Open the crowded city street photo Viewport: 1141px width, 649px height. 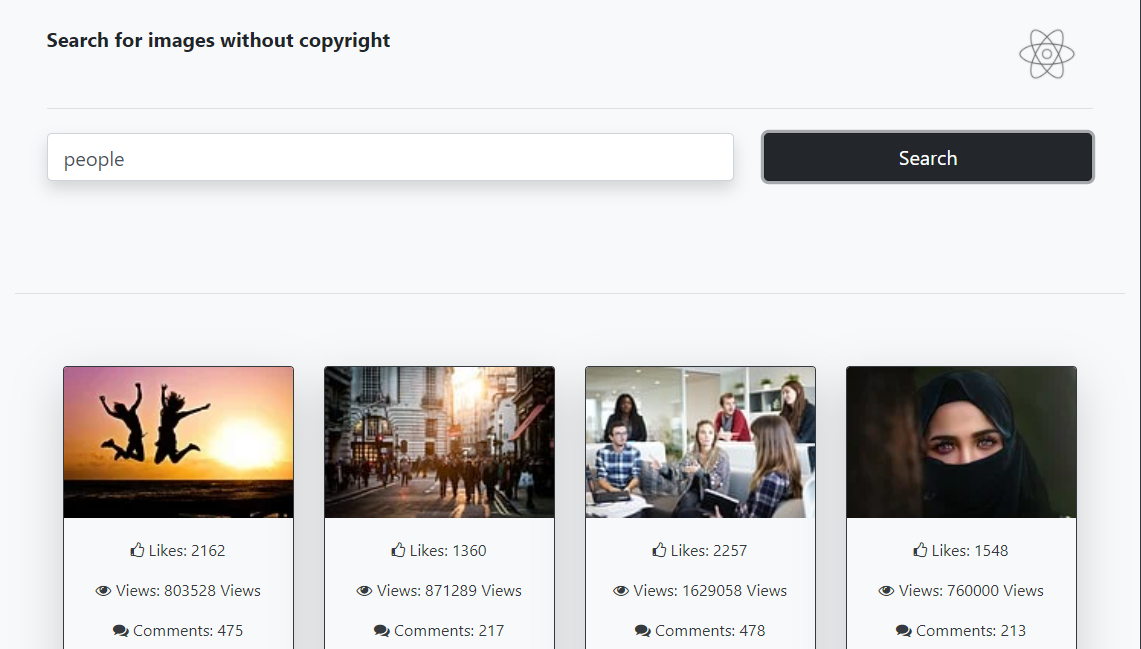click(x=439, y=442)
